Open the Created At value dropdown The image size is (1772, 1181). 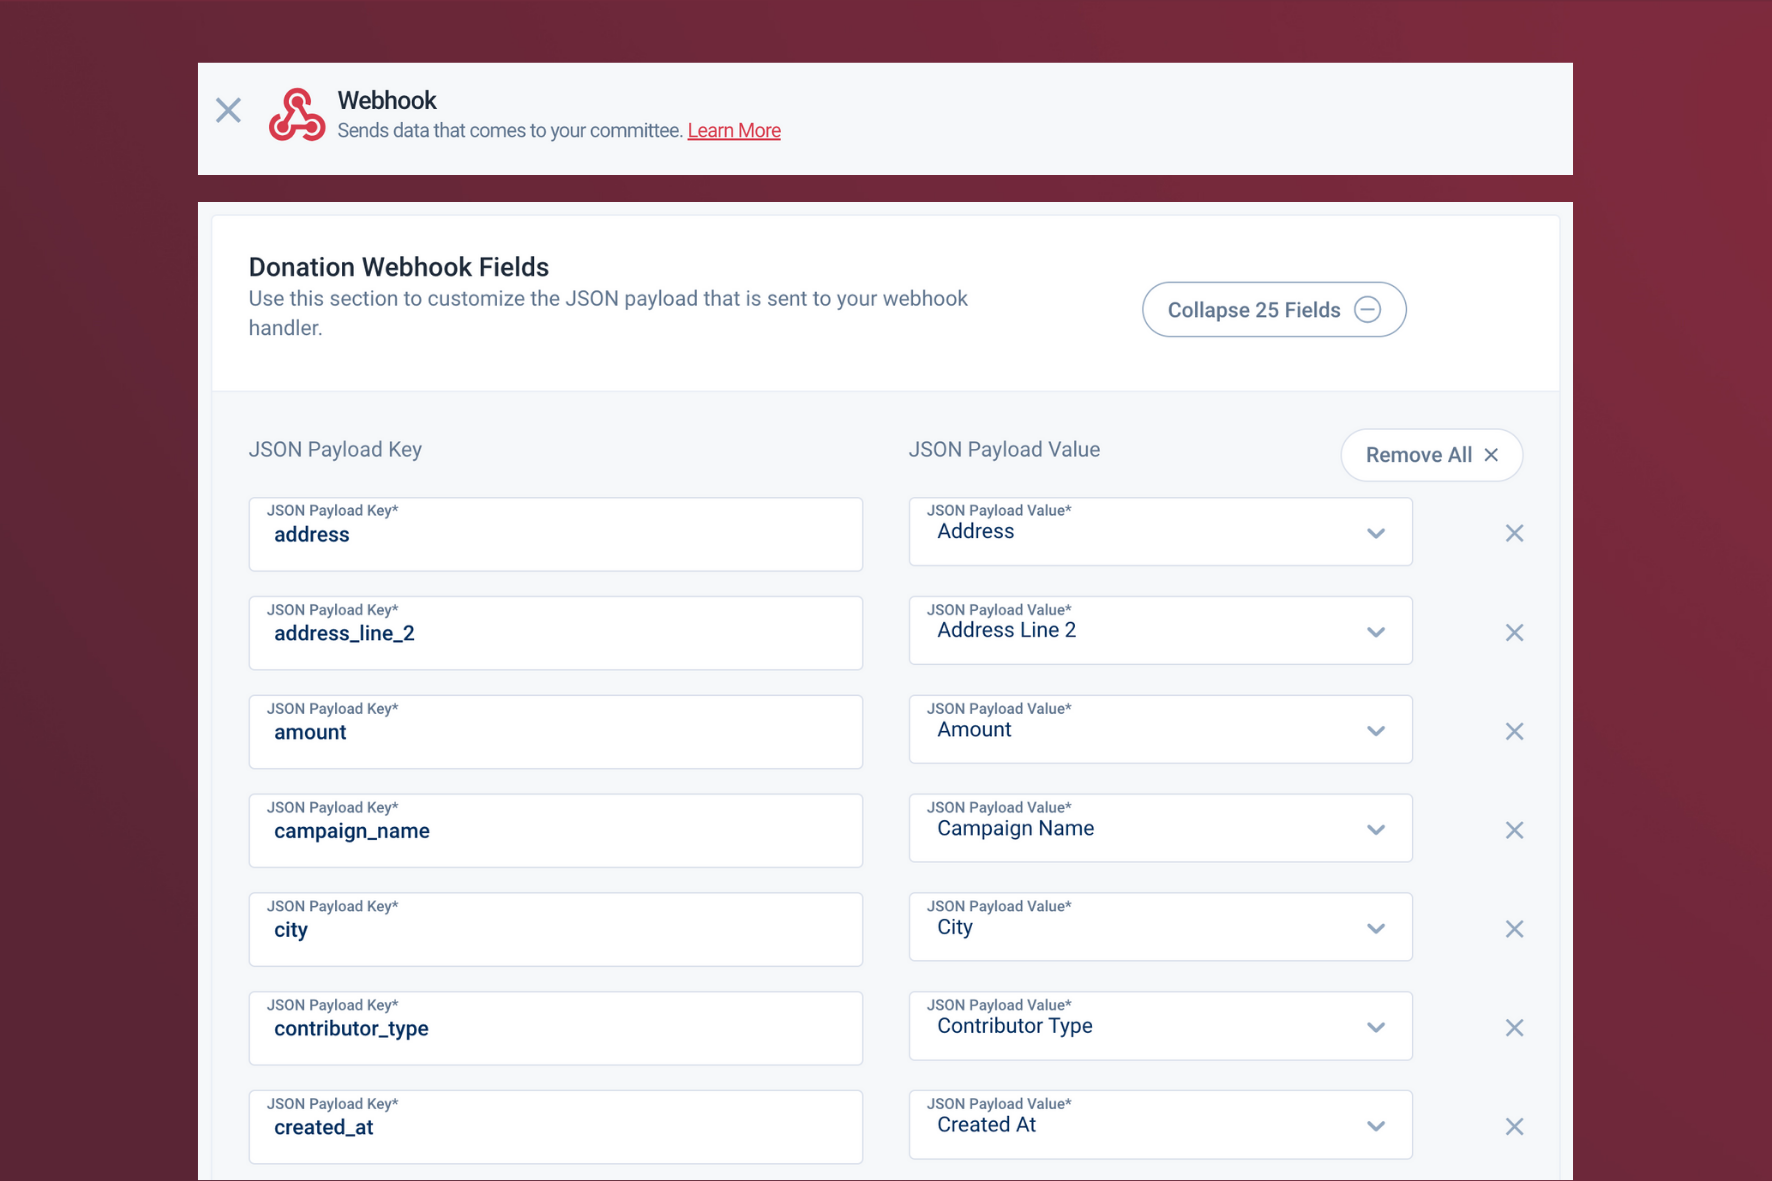(x=1376, y=1125)
